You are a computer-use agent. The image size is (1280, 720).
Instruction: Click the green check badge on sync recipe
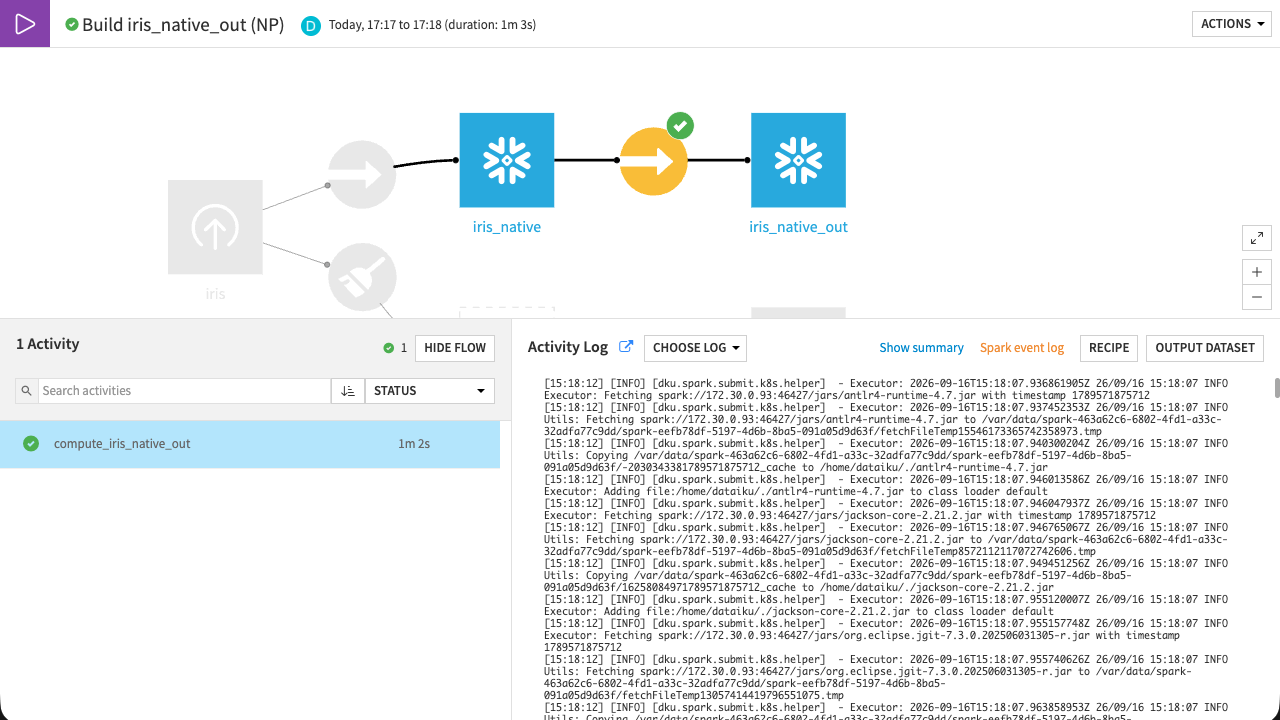coord(680,126)
